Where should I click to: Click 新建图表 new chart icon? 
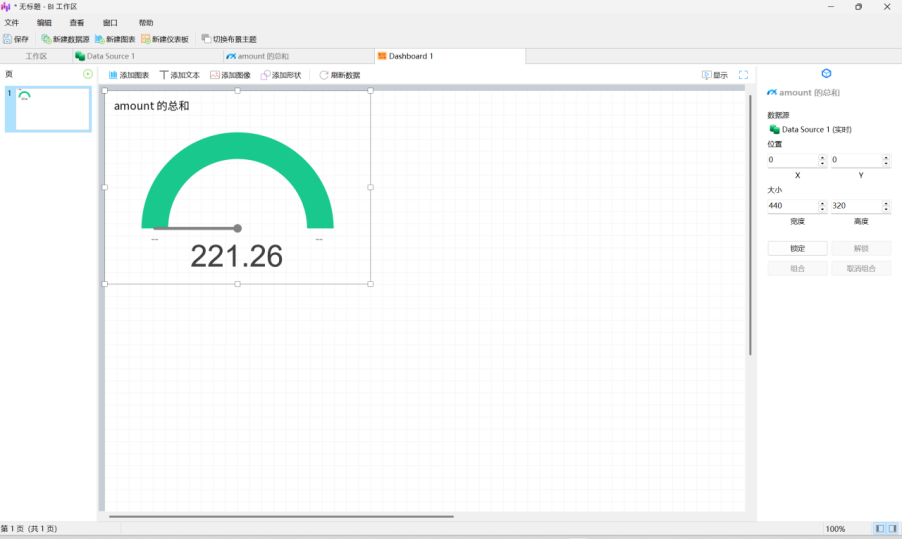(100, 39)
